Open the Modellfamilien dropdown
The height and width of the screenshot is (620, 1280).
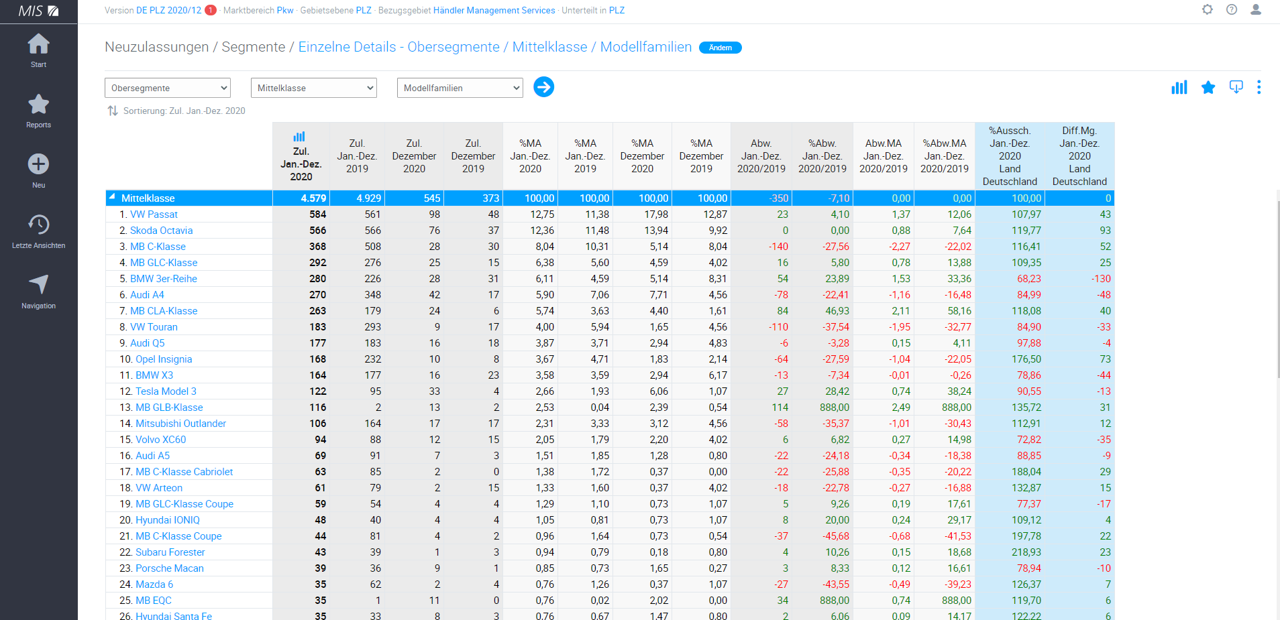coord(459,88)
